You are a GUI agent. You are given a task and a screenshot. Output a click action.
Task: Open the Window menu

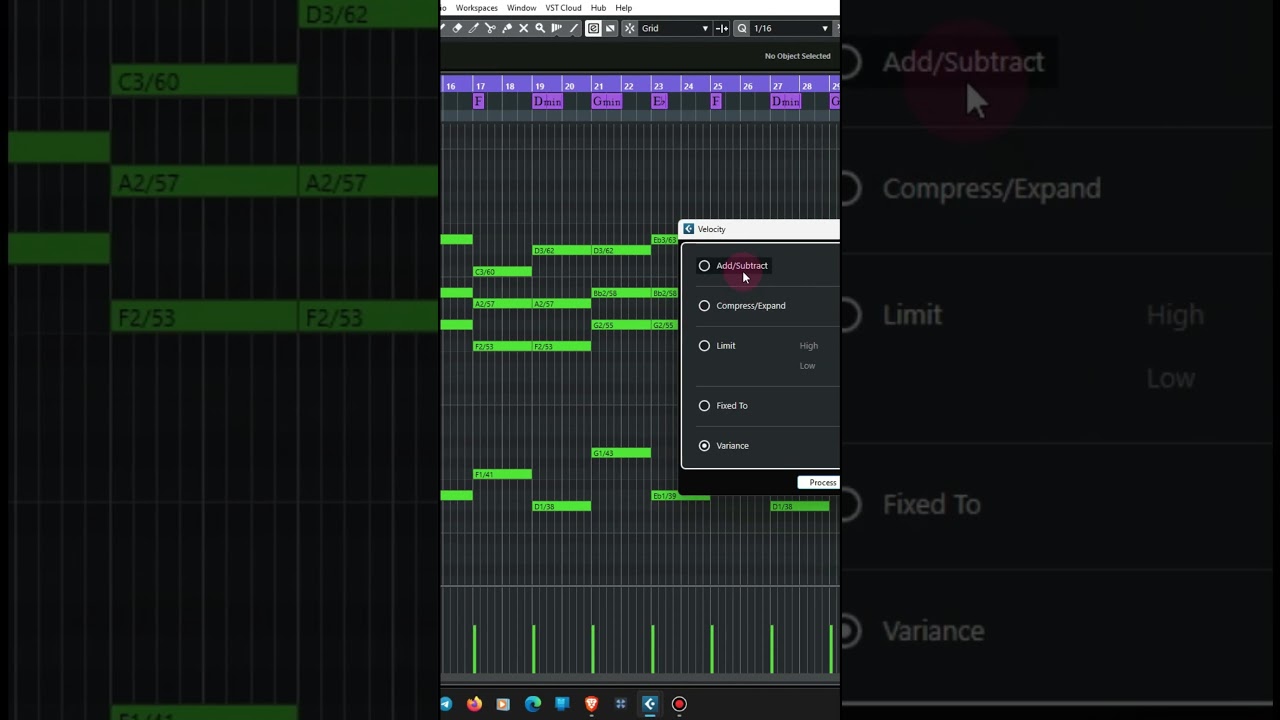(x=521, y=8)
